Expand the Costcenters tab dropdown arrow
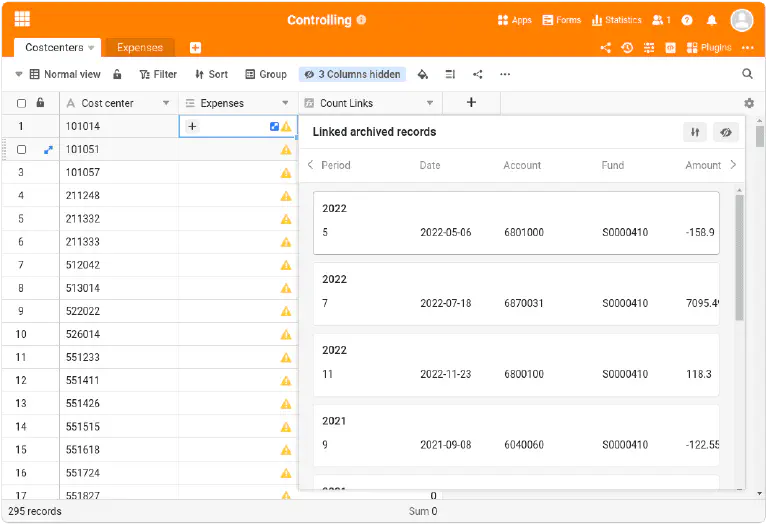The image size is (768, 525). [x=91, y=48]
